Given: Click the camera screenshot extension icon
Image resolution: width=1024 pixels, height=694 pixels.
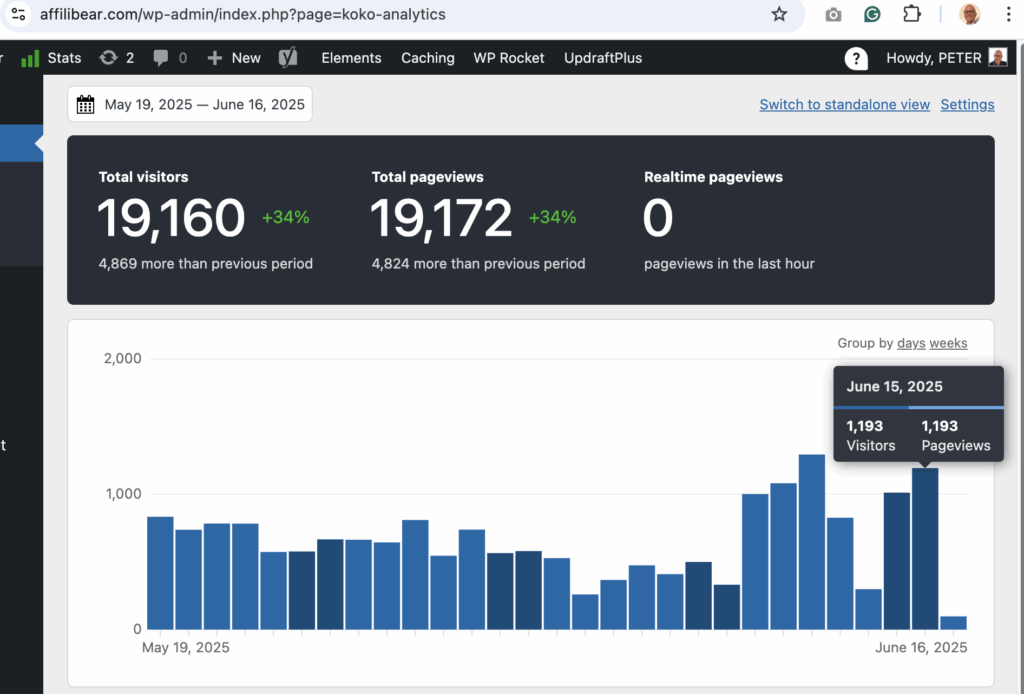Looking at the screenshot, I should click(833, 15).
